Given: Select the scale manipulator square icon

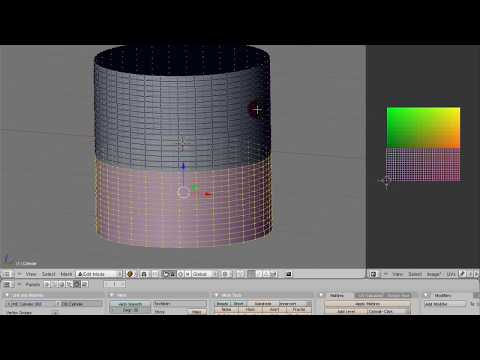Looking at the screenshot, I should (188, 274).
